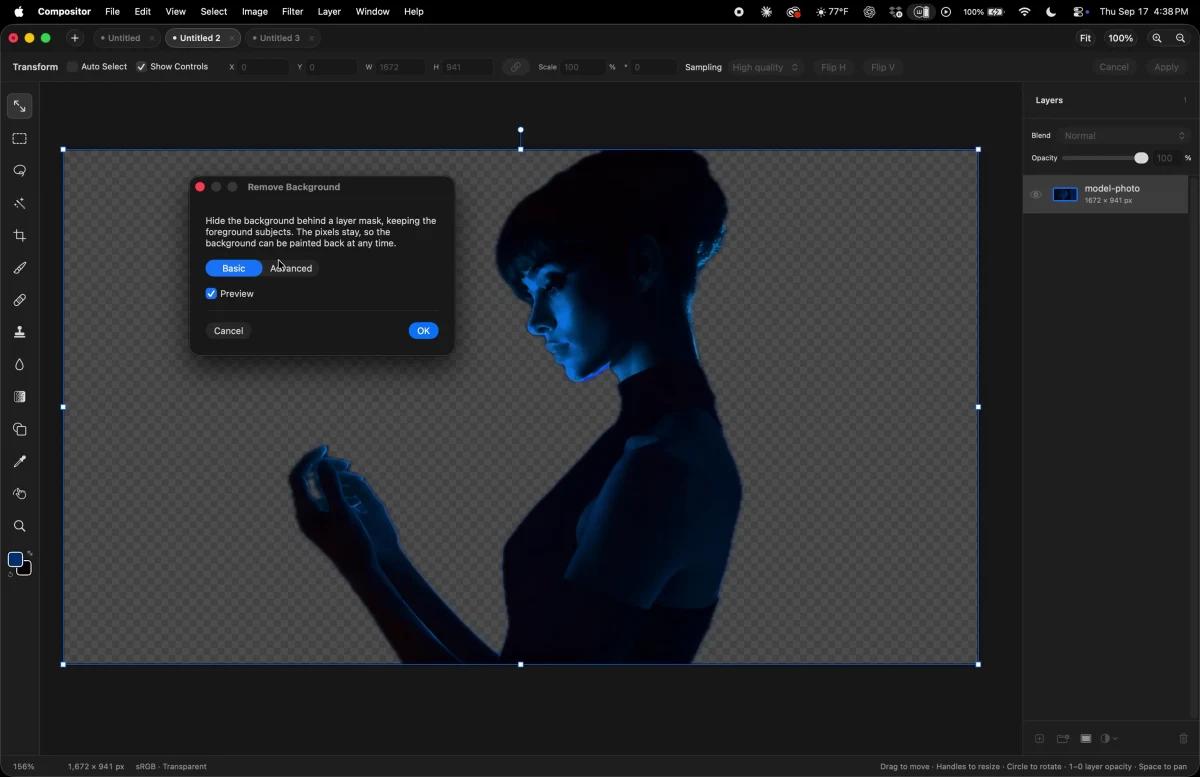1200x777 pixels.
Task: Click the add new document plus button
Action: (x=75, y=38)
